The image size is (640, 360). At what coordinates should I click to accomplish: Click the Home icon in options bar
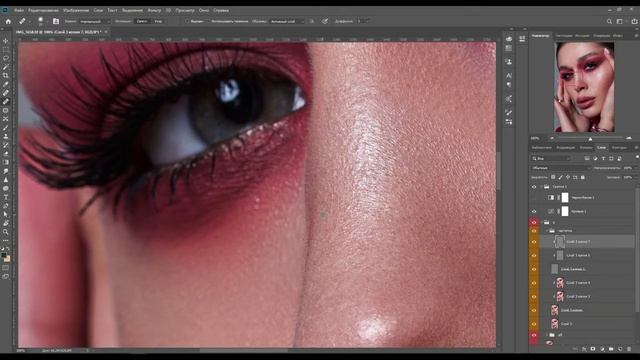tap(8, 21)
